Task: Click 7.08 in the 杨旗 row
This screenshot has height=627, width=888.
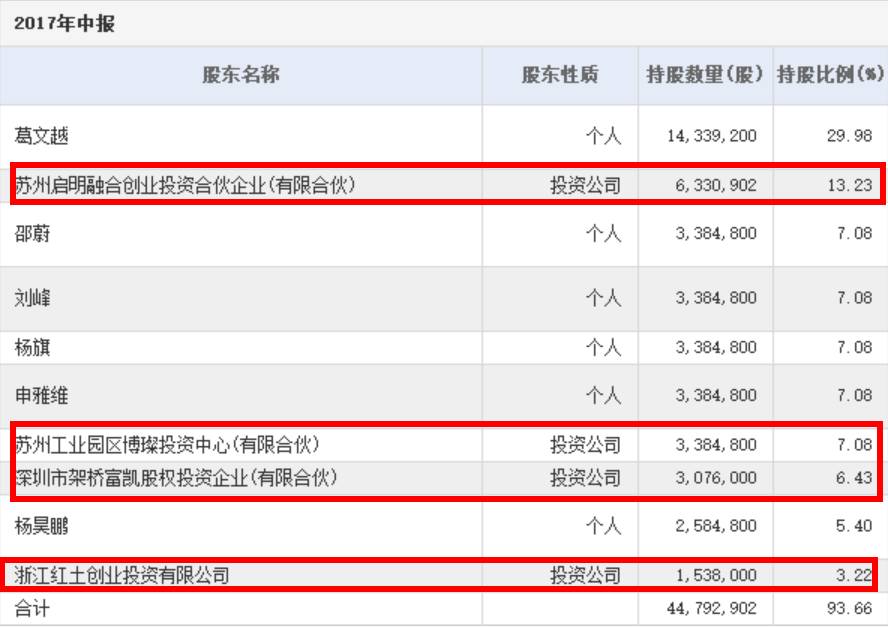Action: pos(854,347)
